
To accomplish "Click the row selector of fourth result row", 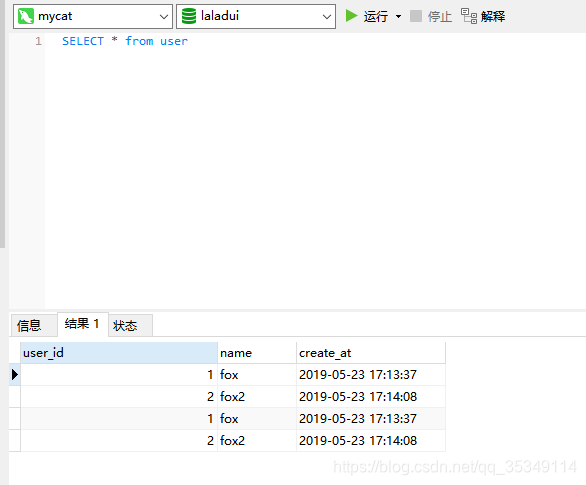I will coord(15,441).
